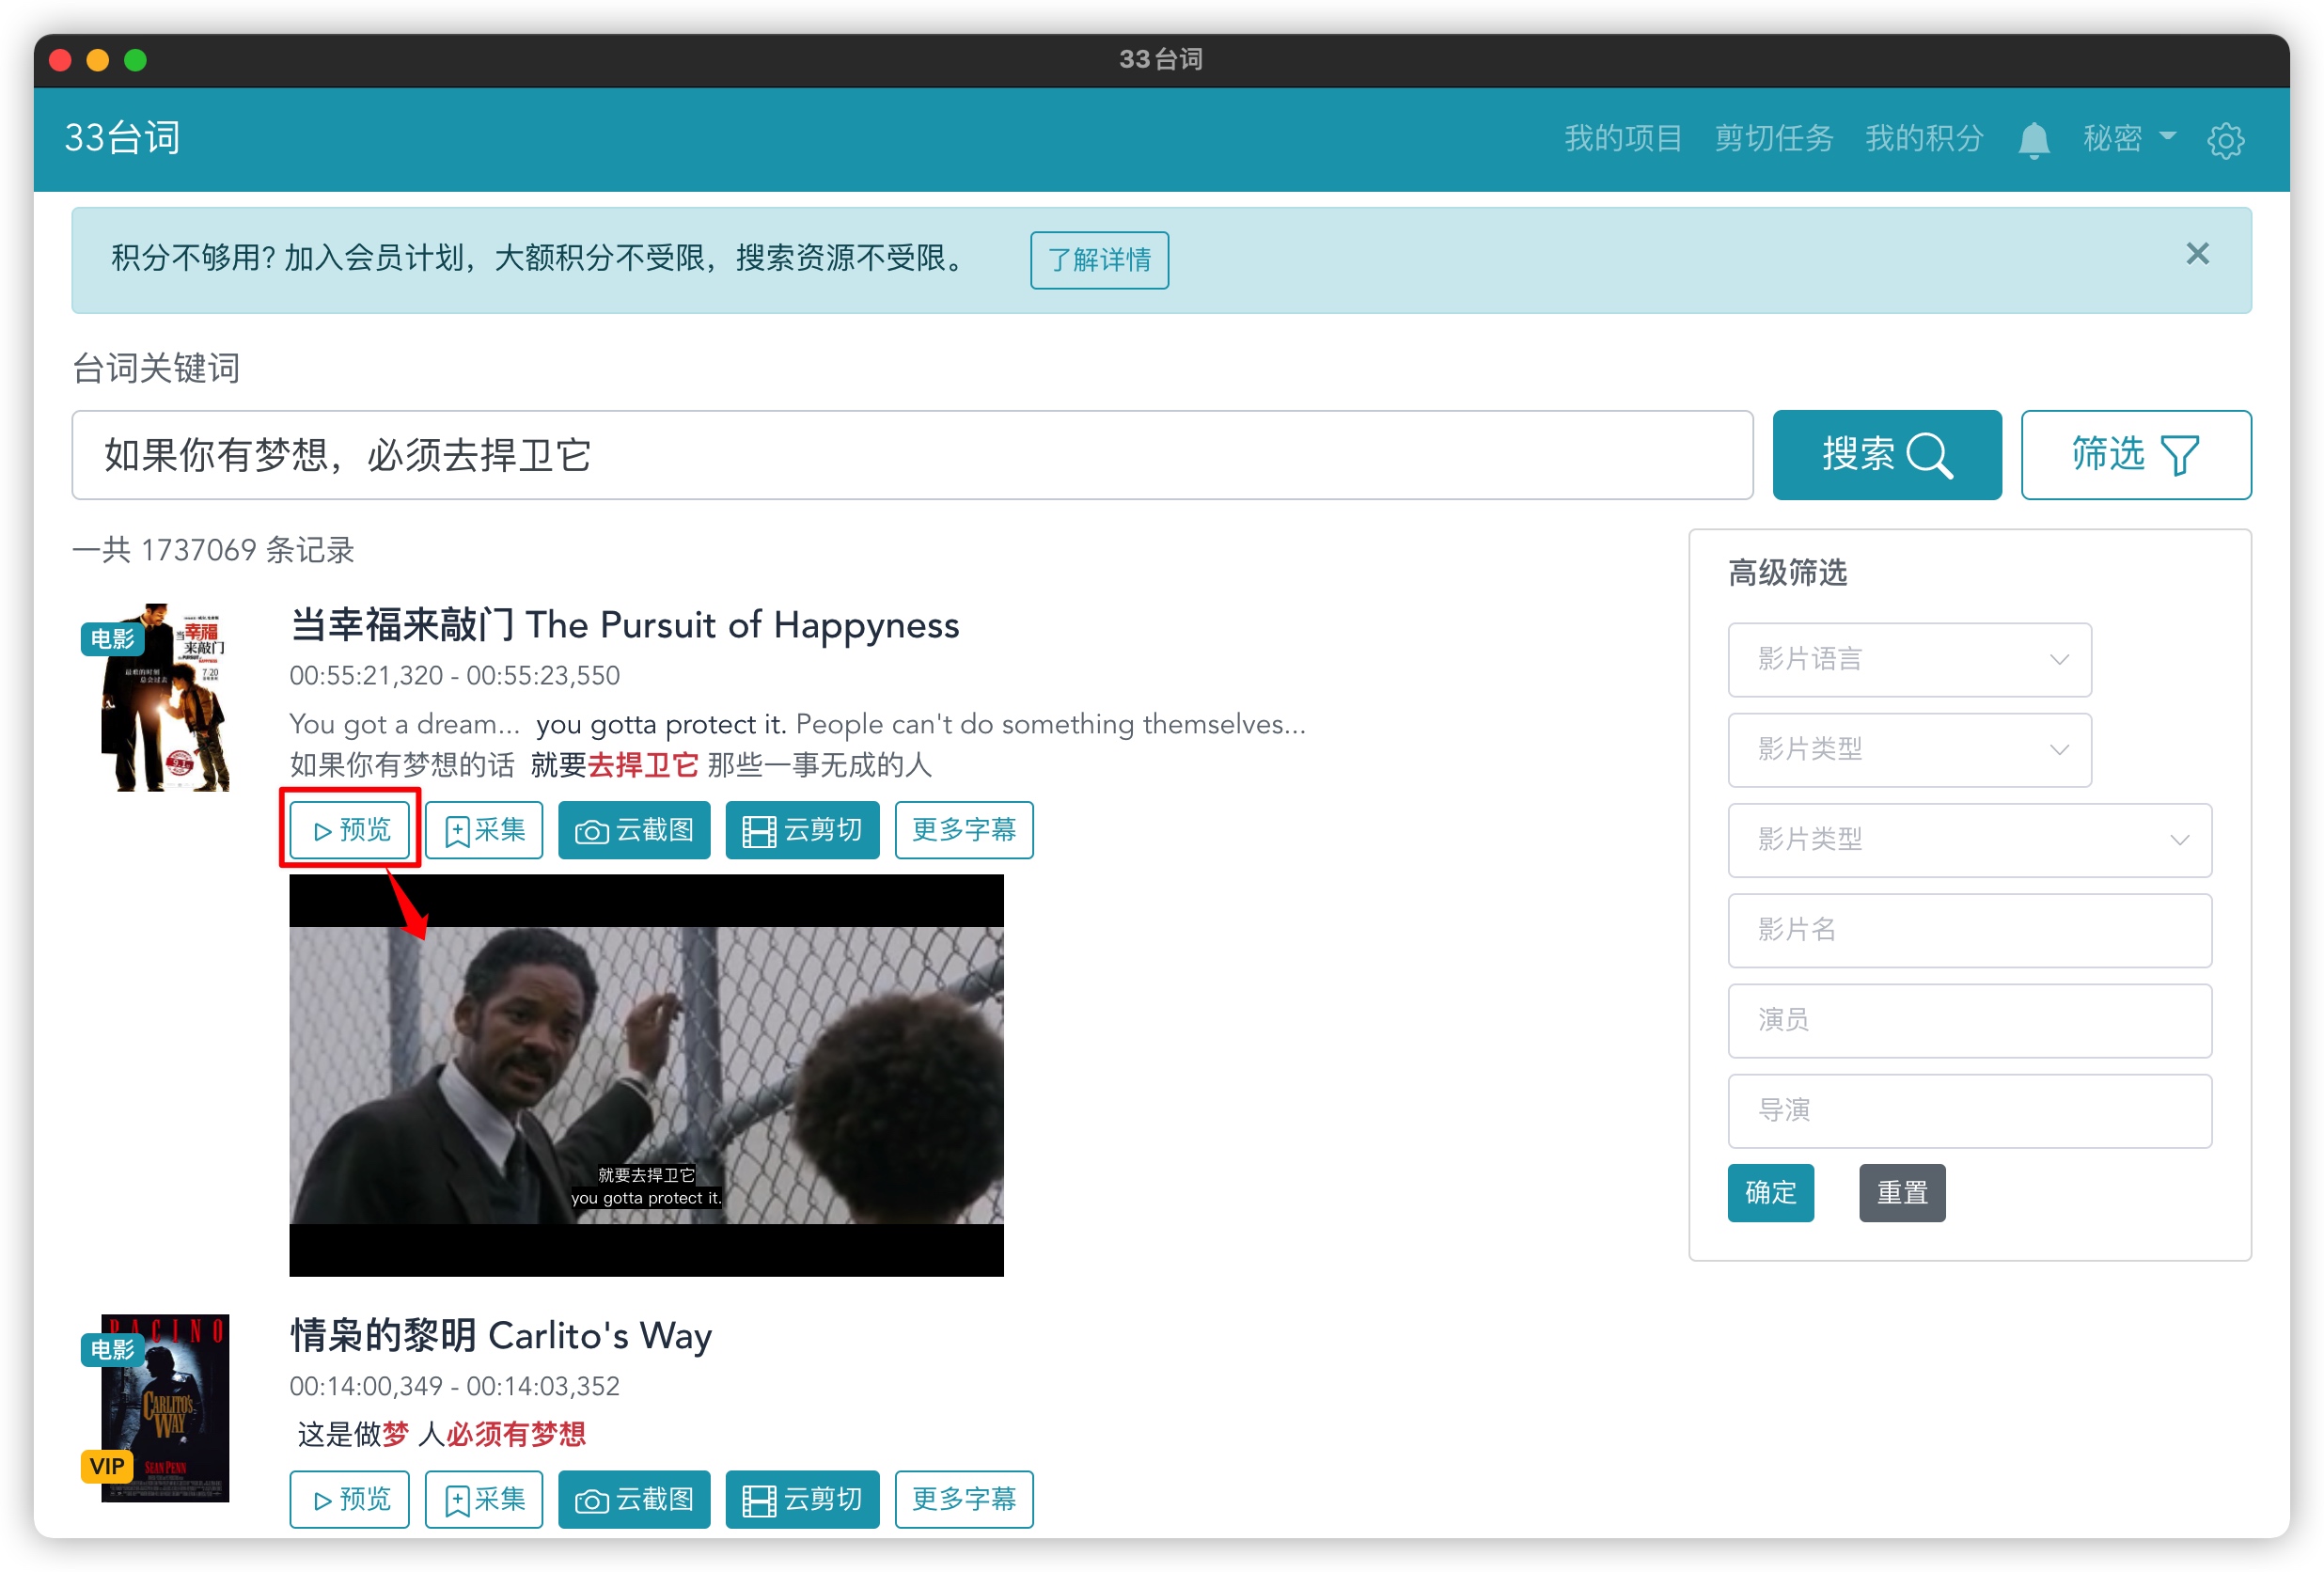Click the 33台词 logo

122,138
